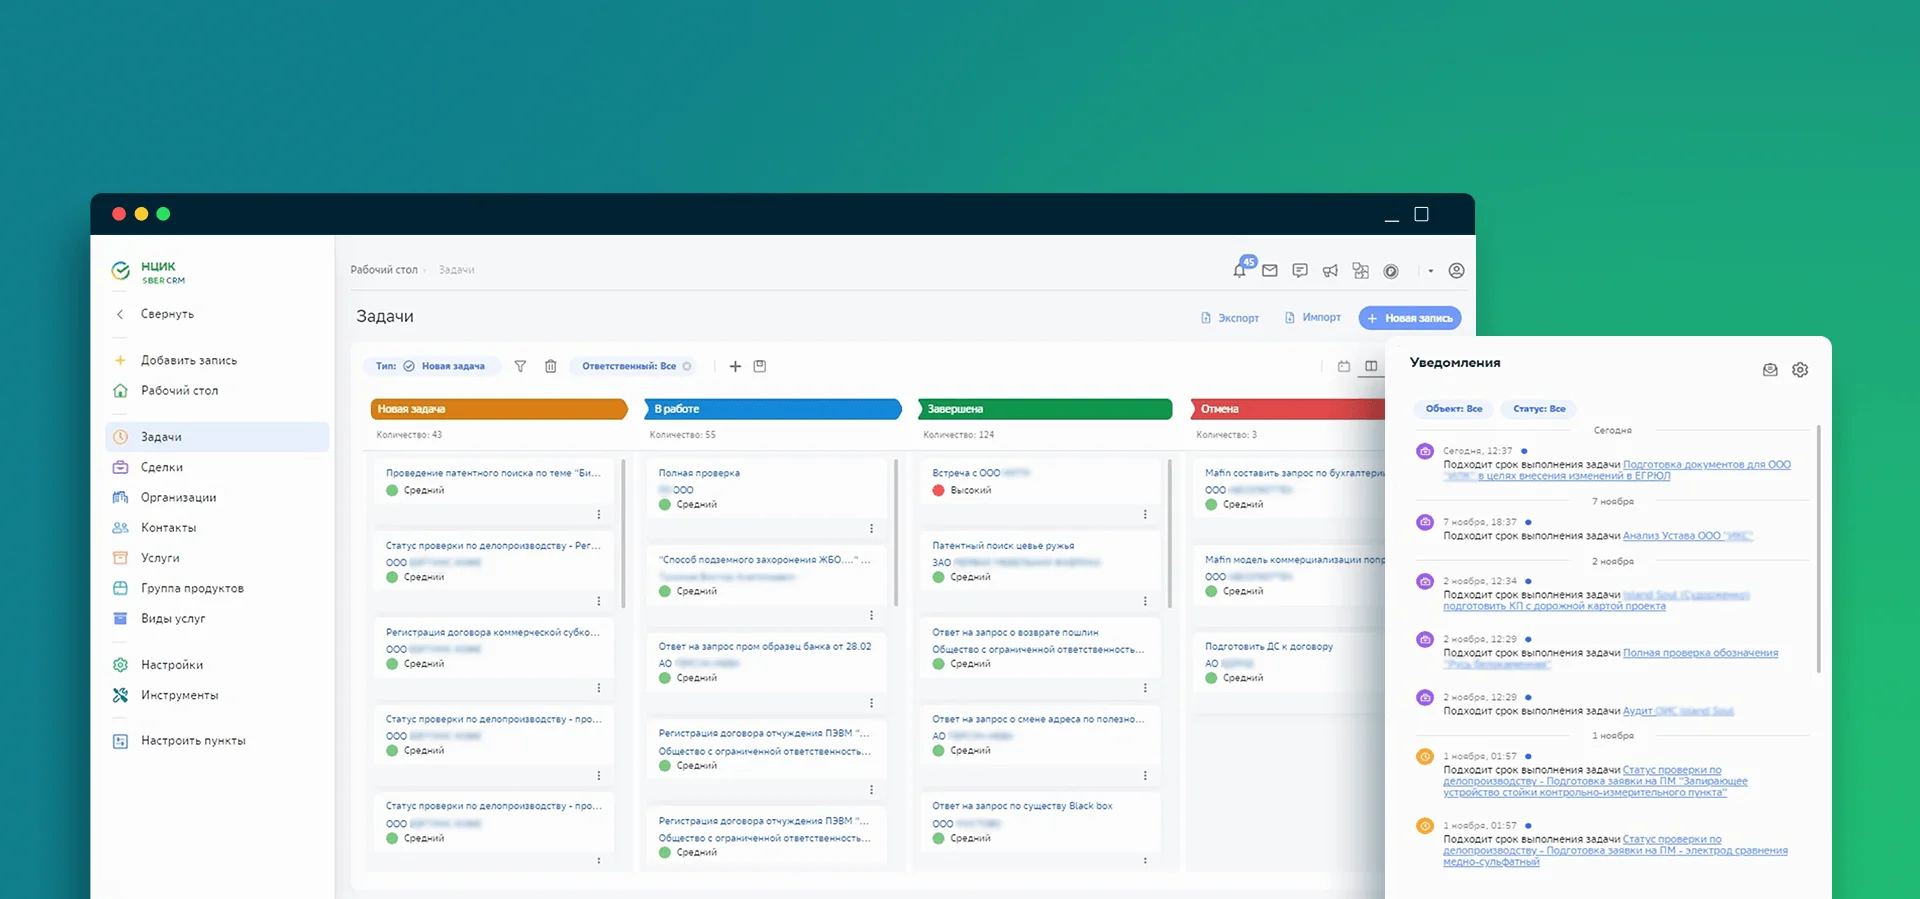Image resolution: width=1920 pixels, height=899 pixels.
Task: Switch to the calendar view
Action: tap(1344, 366)
